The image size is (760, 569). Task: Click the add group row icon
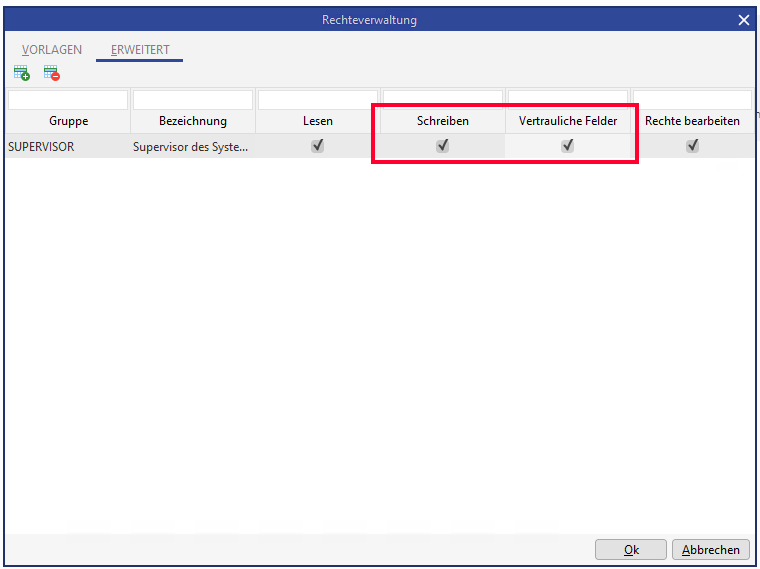pos(21,73)
